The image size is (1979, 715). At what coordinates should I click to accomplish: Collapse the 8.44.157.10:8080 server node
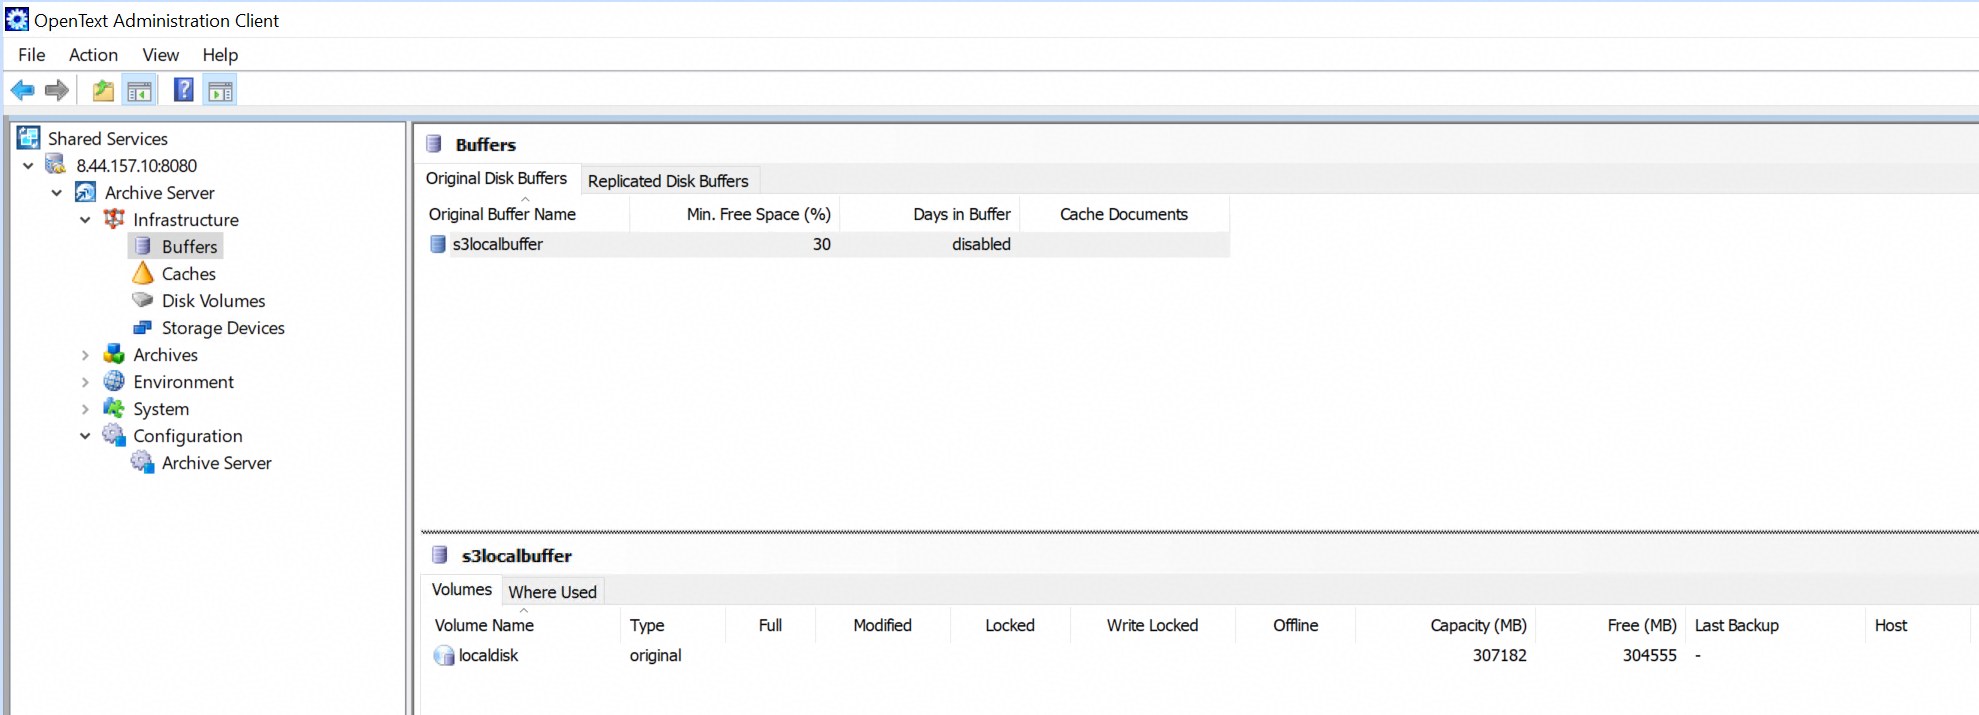[28, 166]
